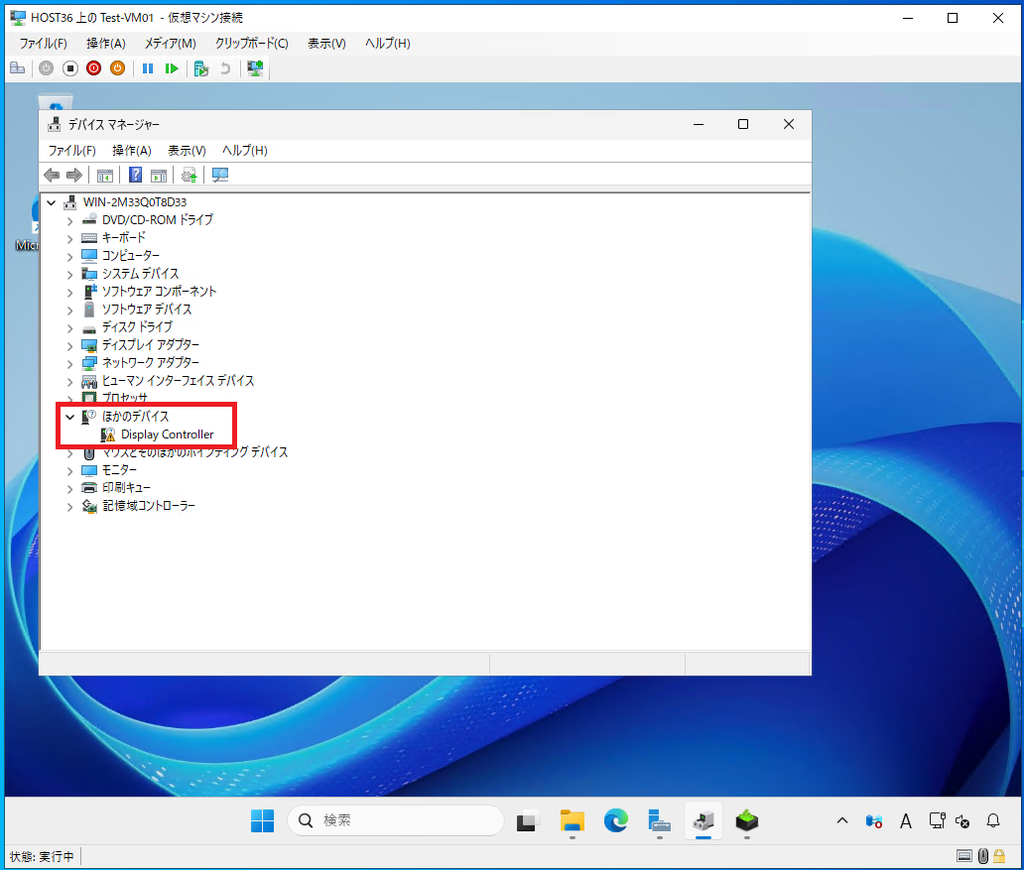This screenshot has width=1024, height=870.
Task: Open Device Manager 表示(V) menu
Action: pyautogui.click(x=187, y=150)
